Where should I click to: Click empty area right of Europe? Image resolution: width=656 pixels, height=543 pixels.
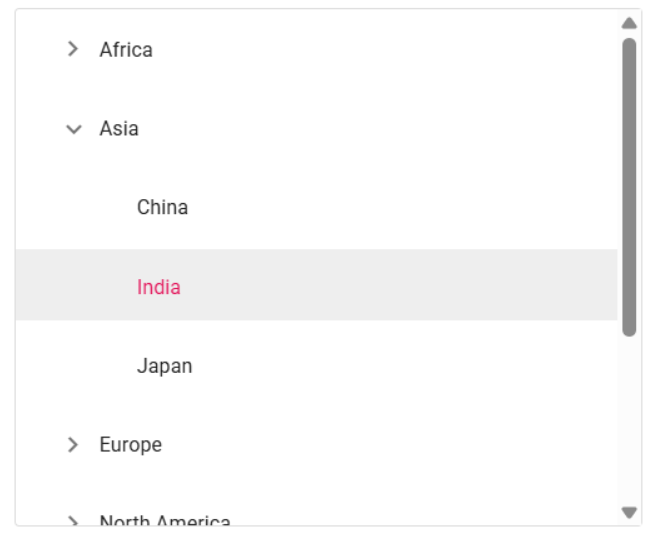400,445
